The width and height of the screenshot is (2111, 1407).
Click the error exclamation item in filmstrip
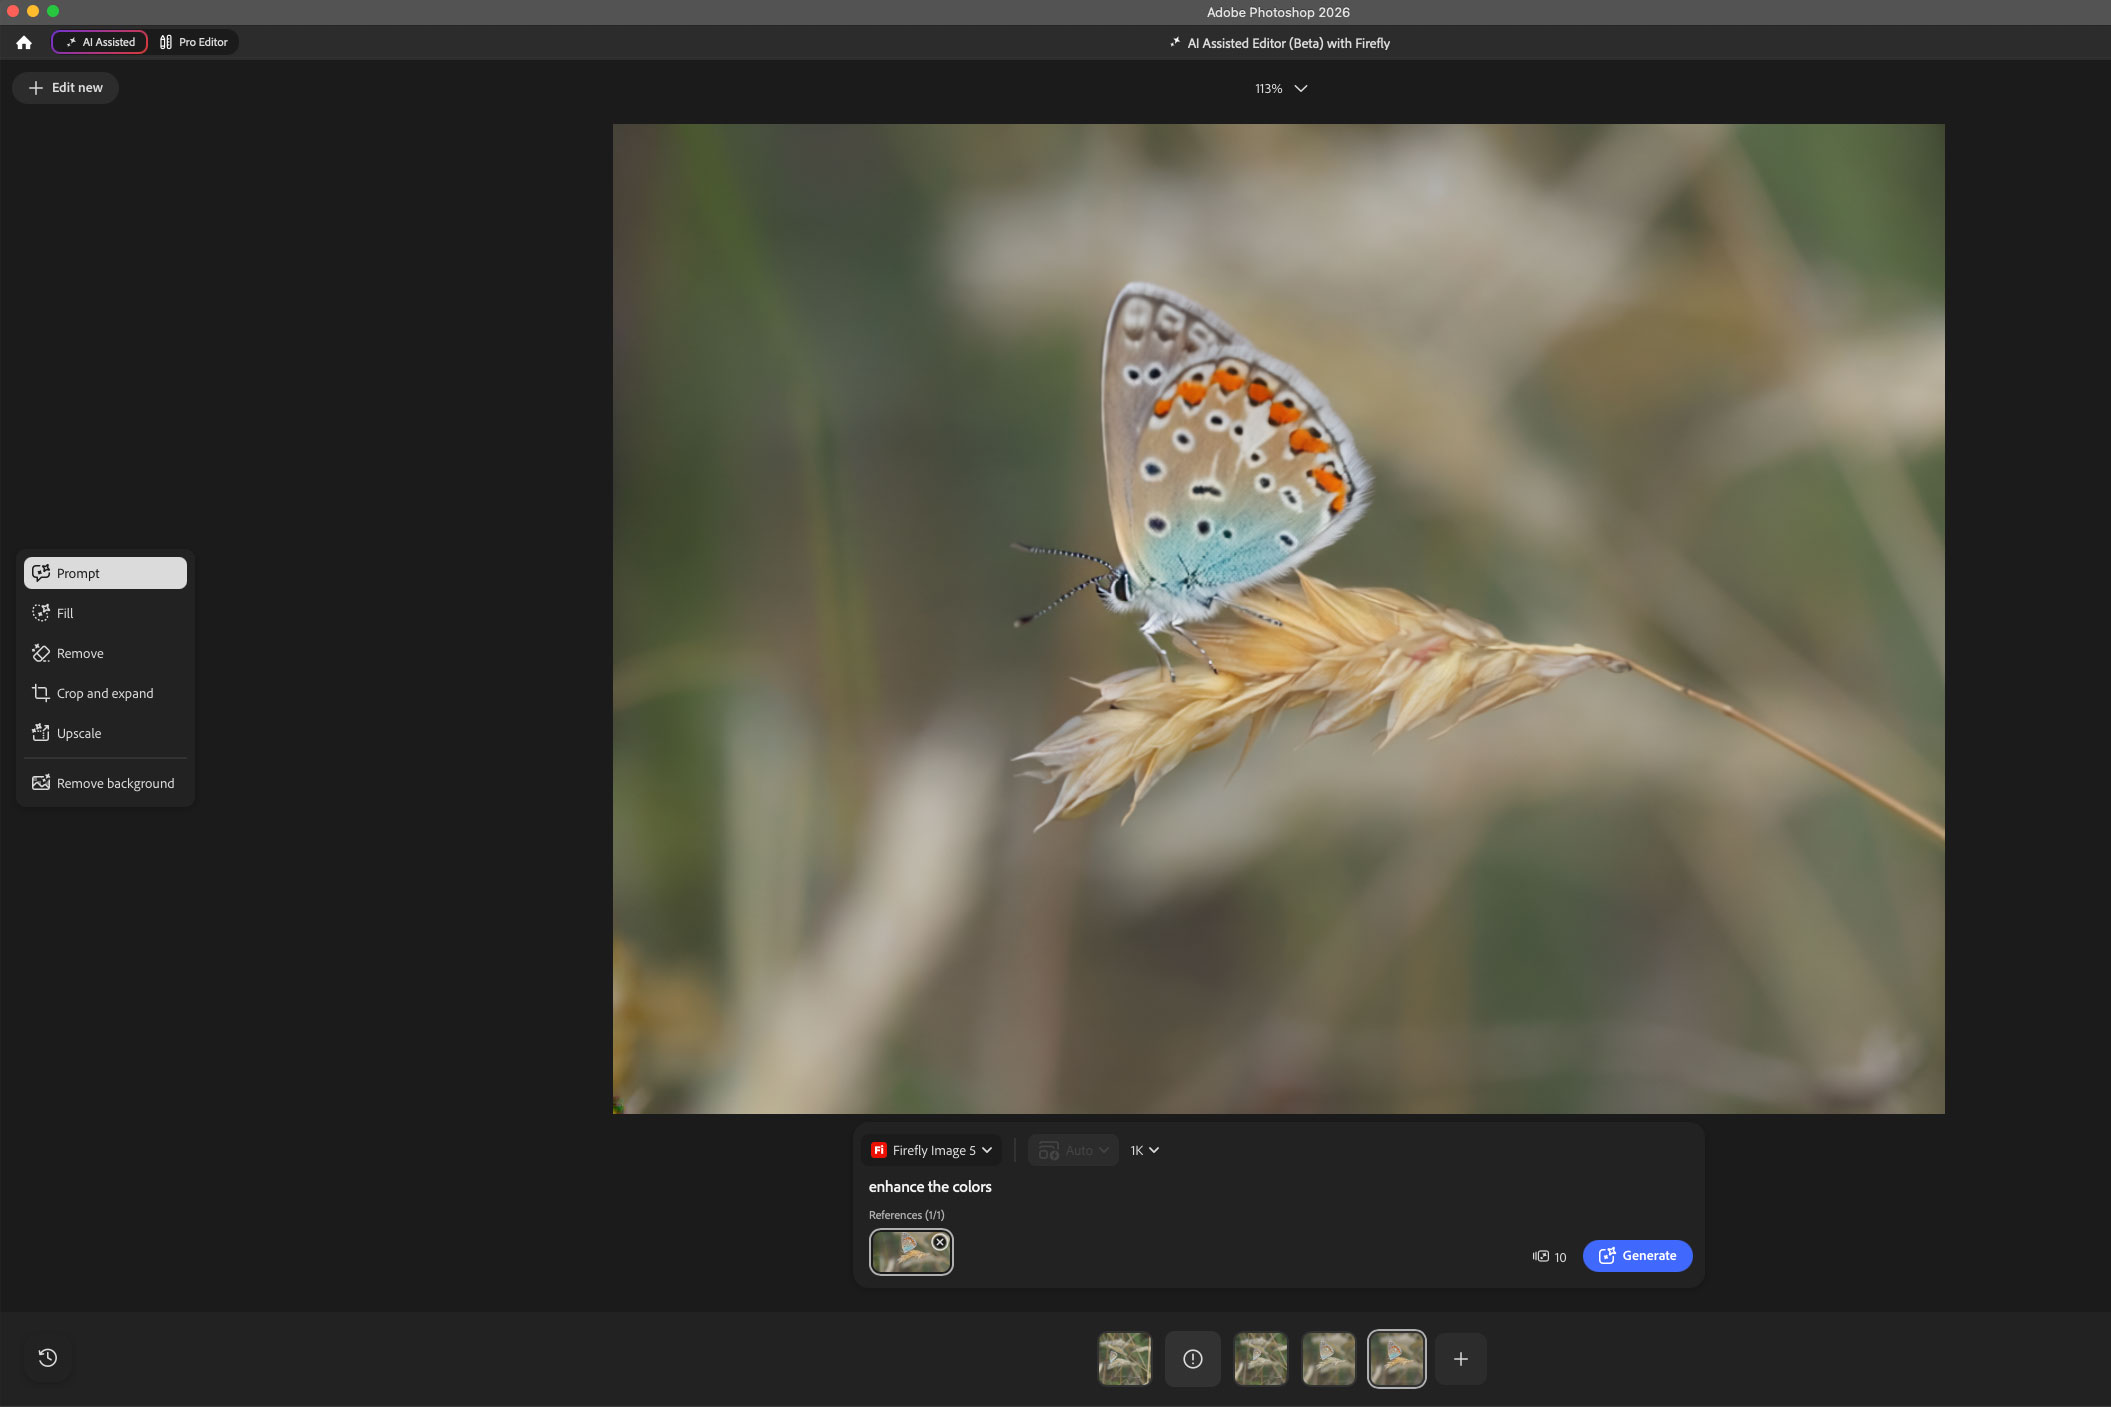(x=1193, y=1359)
